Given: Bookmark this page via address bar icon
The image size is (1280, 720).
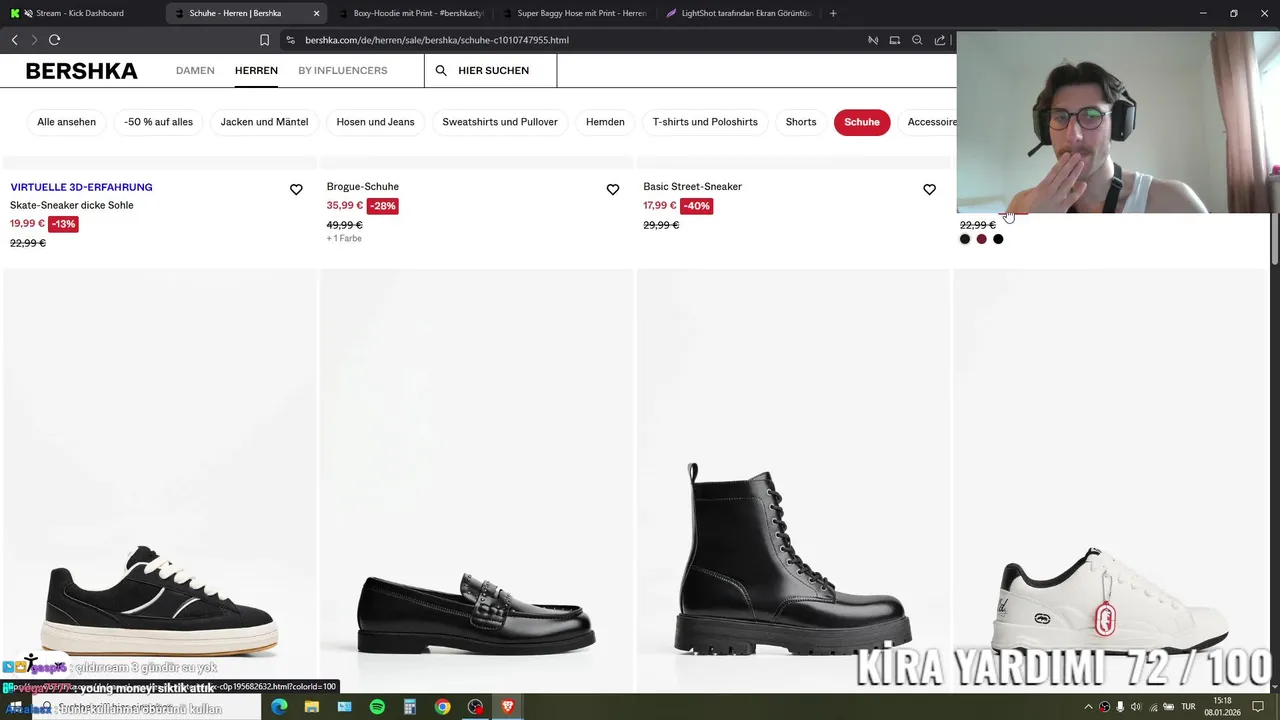Looking at the screenshot, I should coord(264,40).
